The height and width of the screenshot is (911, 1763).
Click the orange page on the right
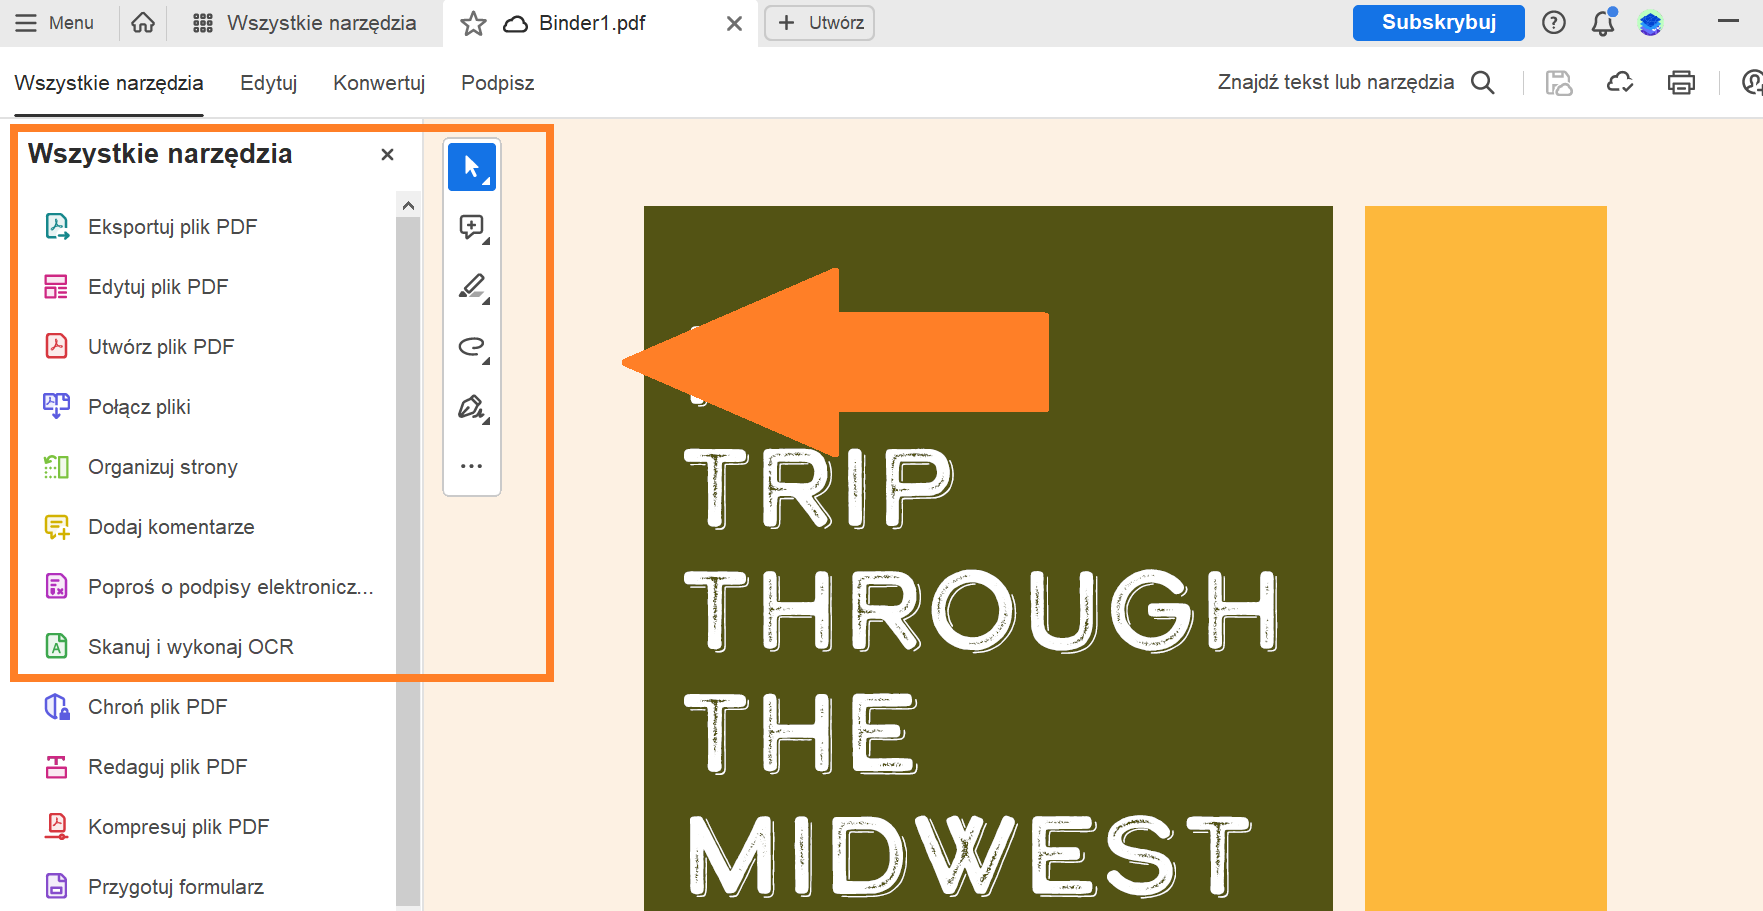click(x=1486, y=558)
